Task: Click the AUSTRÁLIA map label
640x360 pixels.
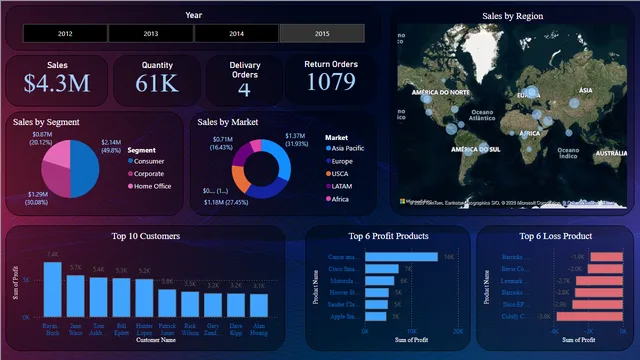Action: (x=611, y=153)
